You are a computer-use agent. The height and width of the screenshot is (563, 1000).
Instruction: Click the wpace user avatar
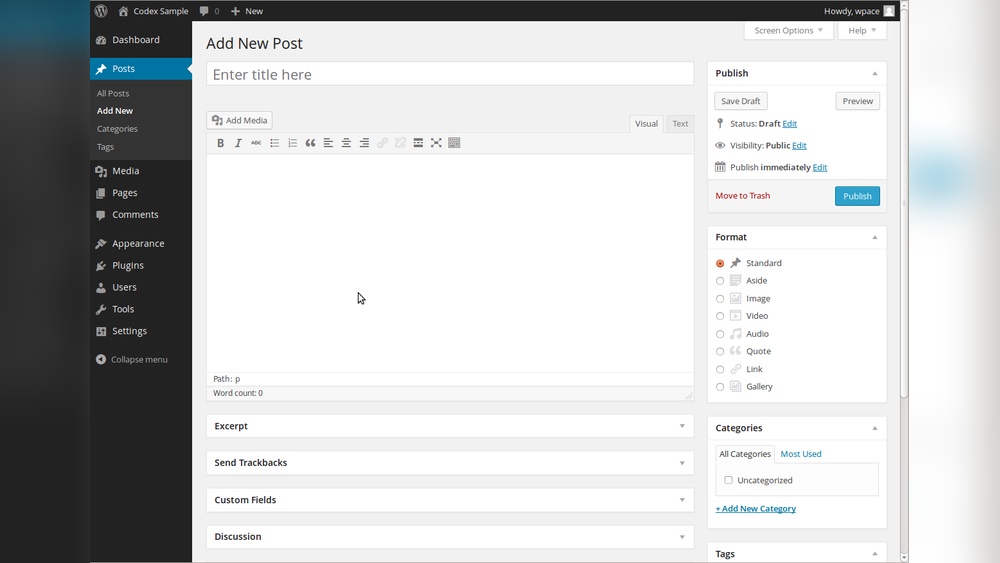click(889, 11)
